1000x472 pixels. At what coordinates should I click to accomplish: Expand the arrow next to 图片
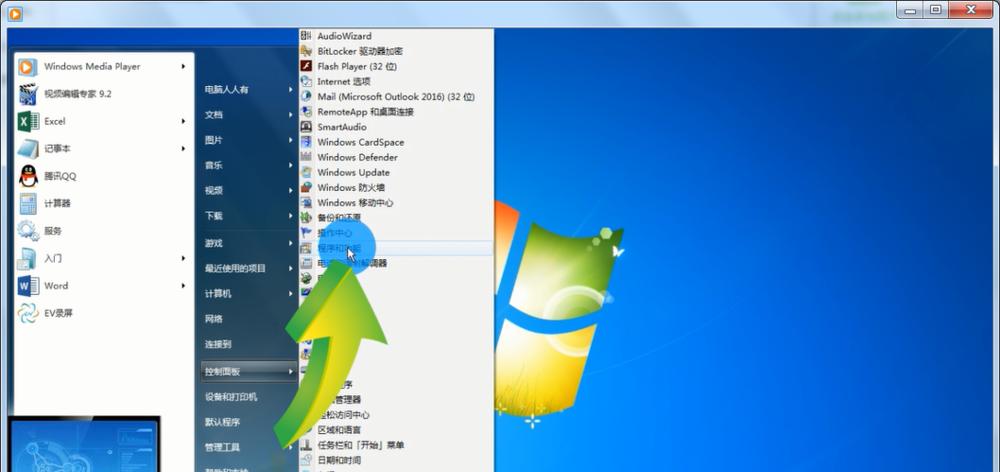pyautogui.click(x=291, y=140)
